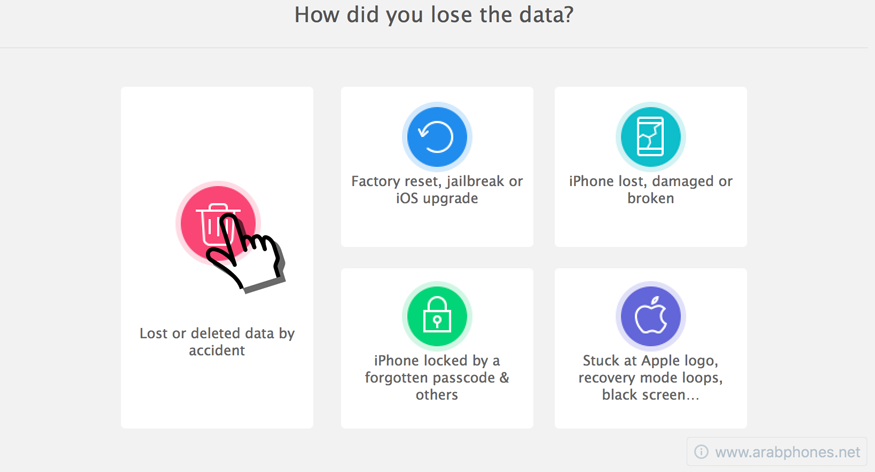This screenshot has width=875, height=472.
Task: Select the blue factory reset arrow icon
Action: [437, 137]
